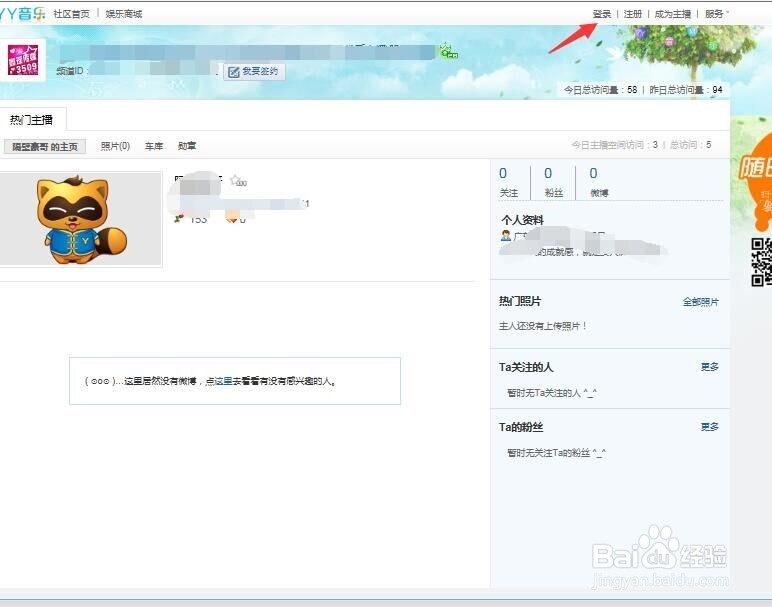Switch to the 勋章 tab
772x607 pixels.
pyautogui.click(x=187, y=146)
